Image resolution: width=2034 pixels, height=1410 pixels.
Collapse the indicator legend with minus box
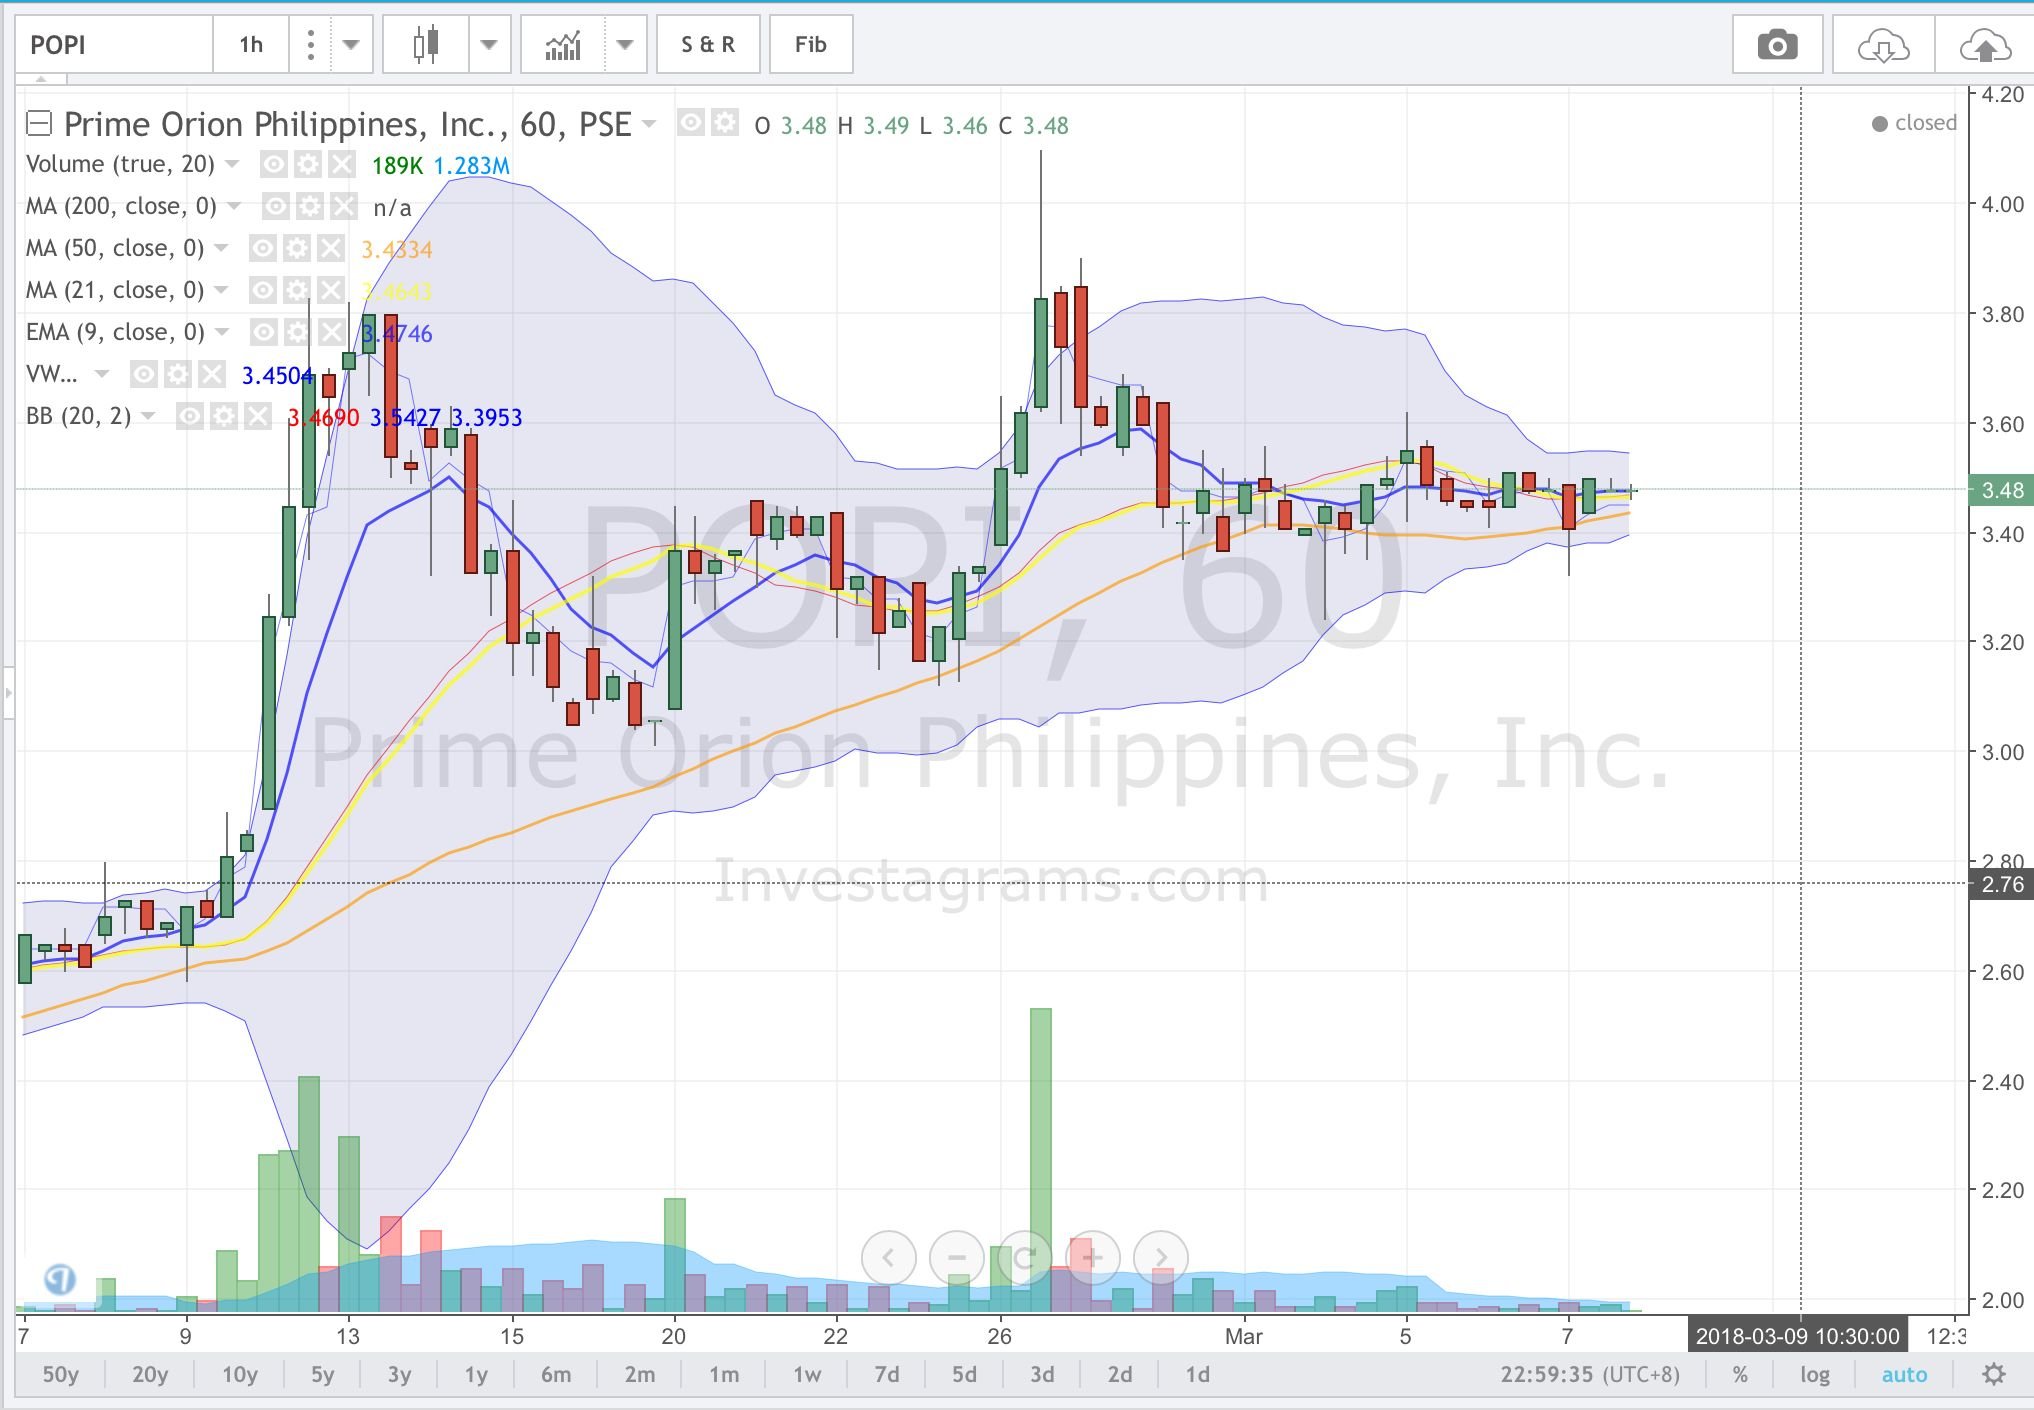coord(39,123)
